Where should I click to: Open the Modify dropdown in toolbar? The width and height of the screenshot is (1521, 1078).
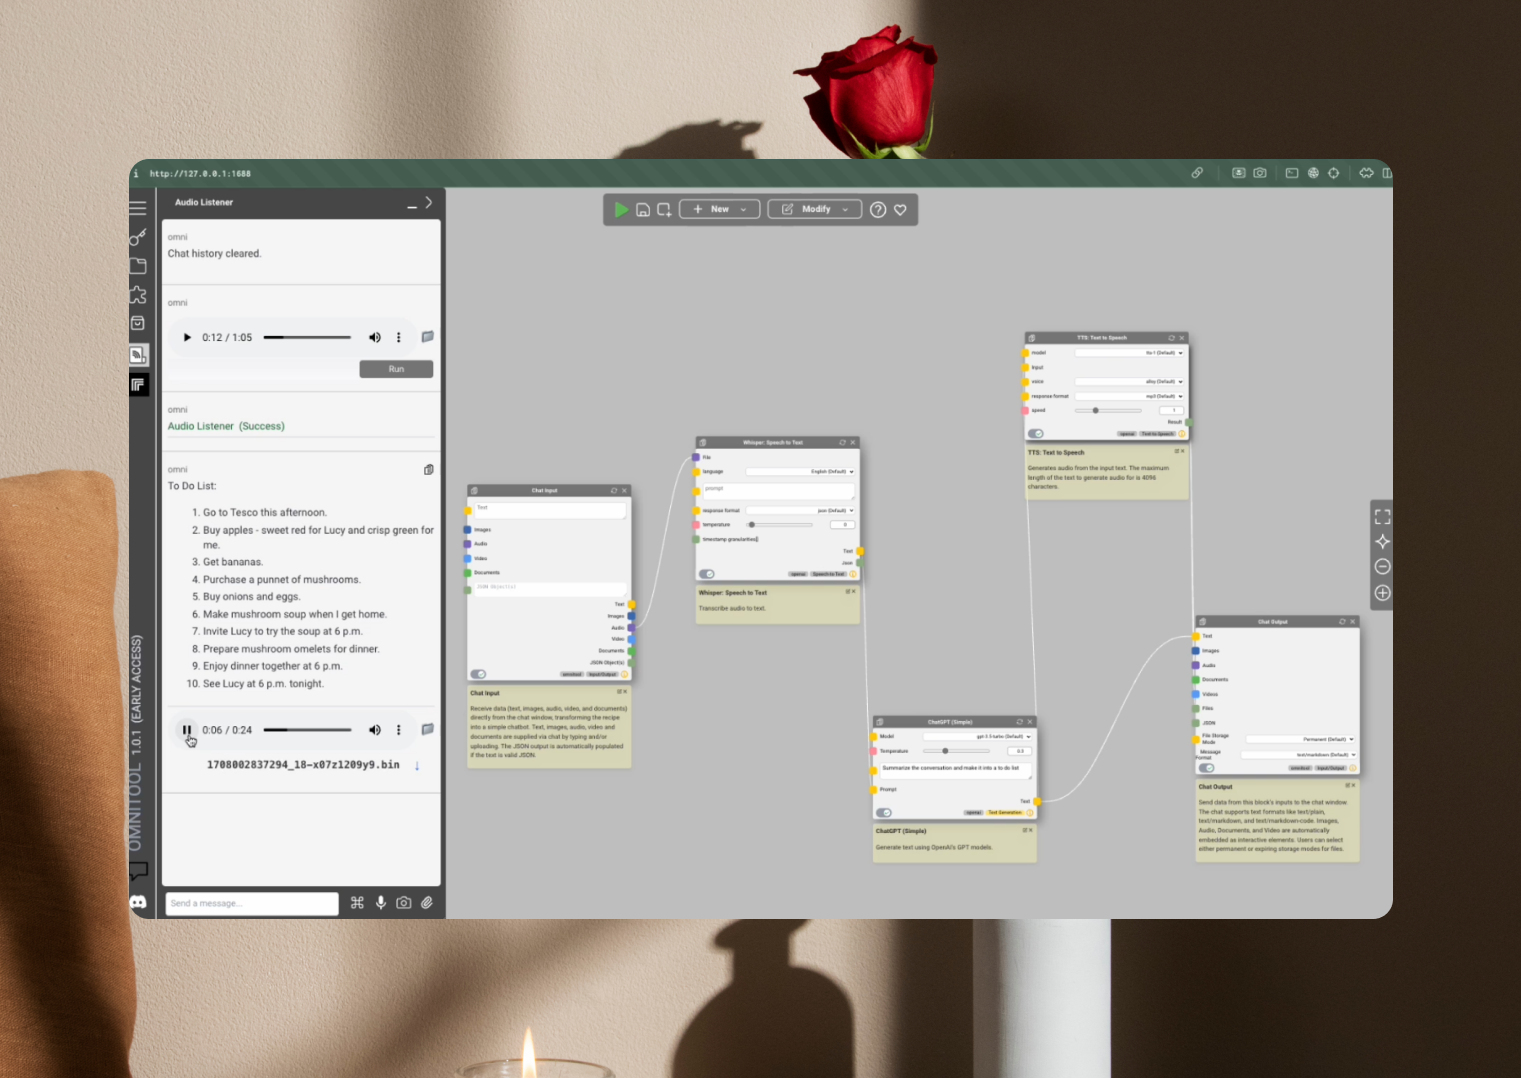(815, 209)
